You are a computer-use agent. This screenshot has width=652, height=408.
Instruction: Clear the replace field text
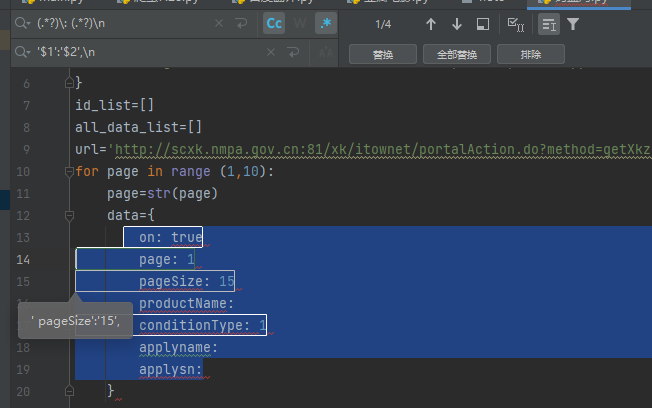pos(271,52)
